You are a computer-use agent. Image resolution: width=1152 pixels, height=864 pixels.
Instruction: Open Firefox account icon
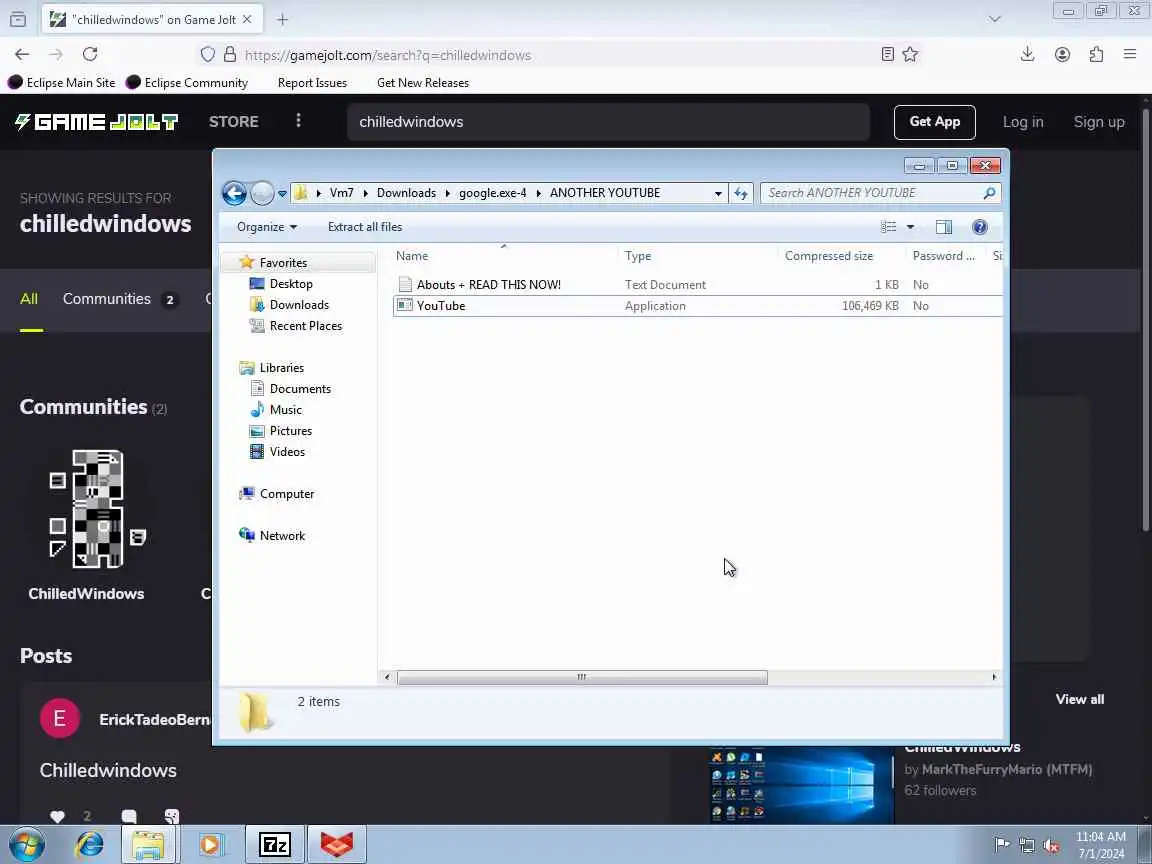(x=1062, y=54)
